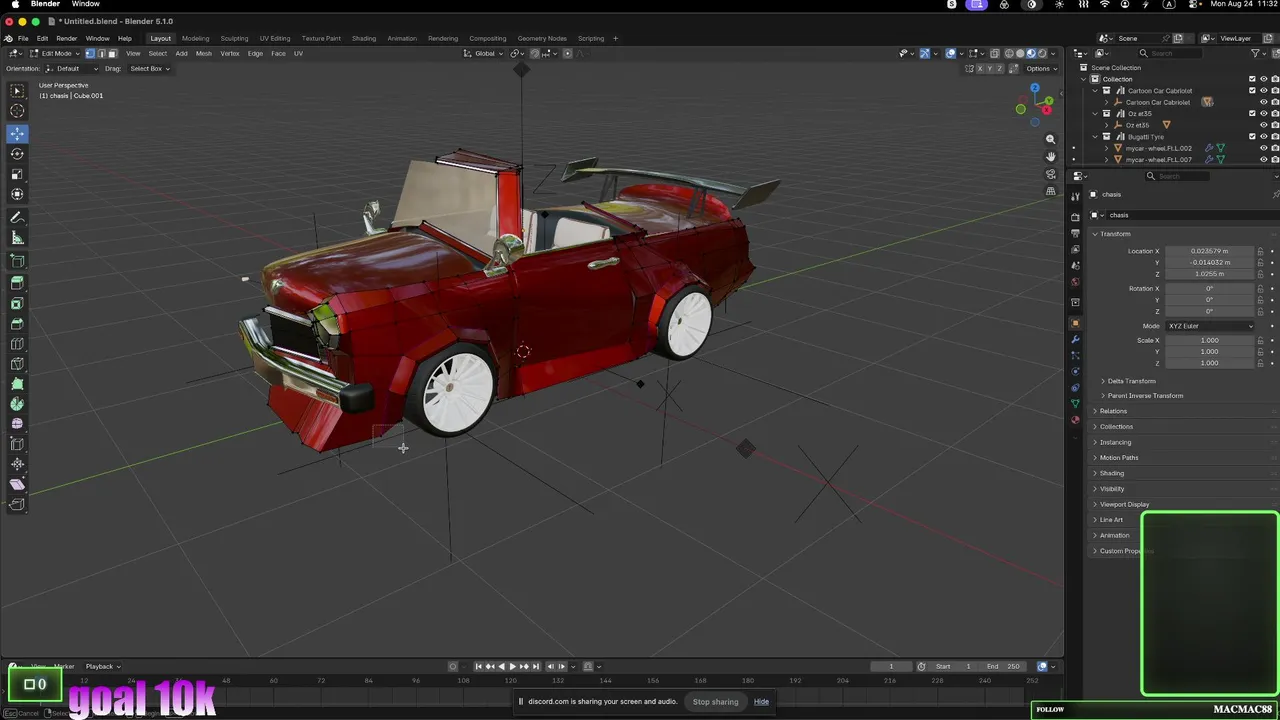
Task: Click the viewport zoom magnifier icon
Action: click(1050, 139)
